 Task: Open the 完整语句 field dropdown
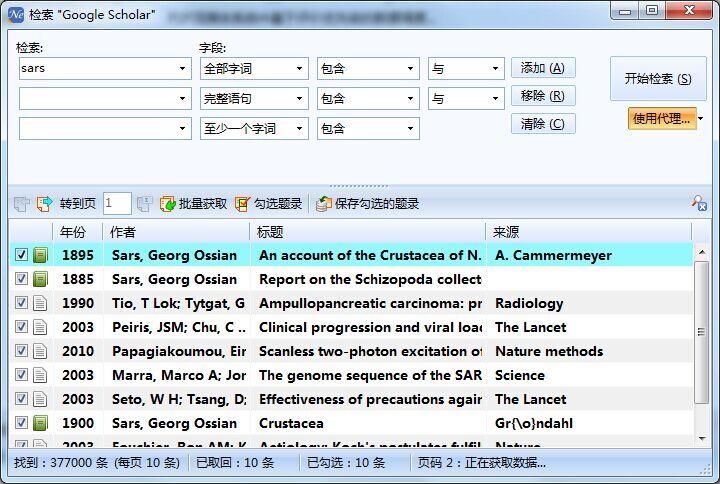coord(299,98)
